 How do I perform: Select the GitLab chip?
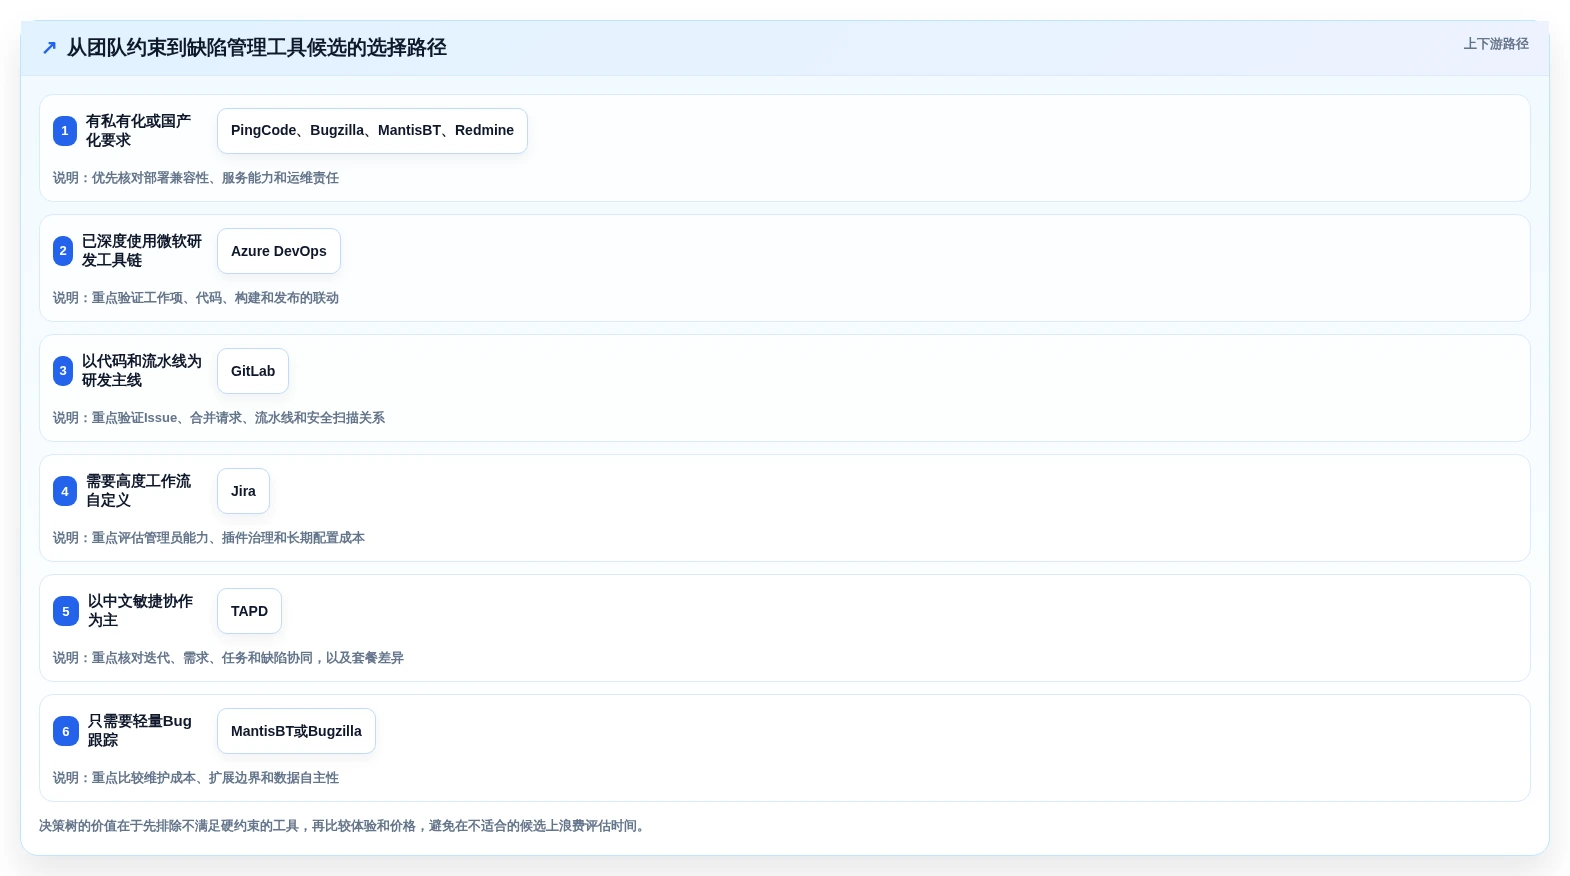tap(253, 371)
